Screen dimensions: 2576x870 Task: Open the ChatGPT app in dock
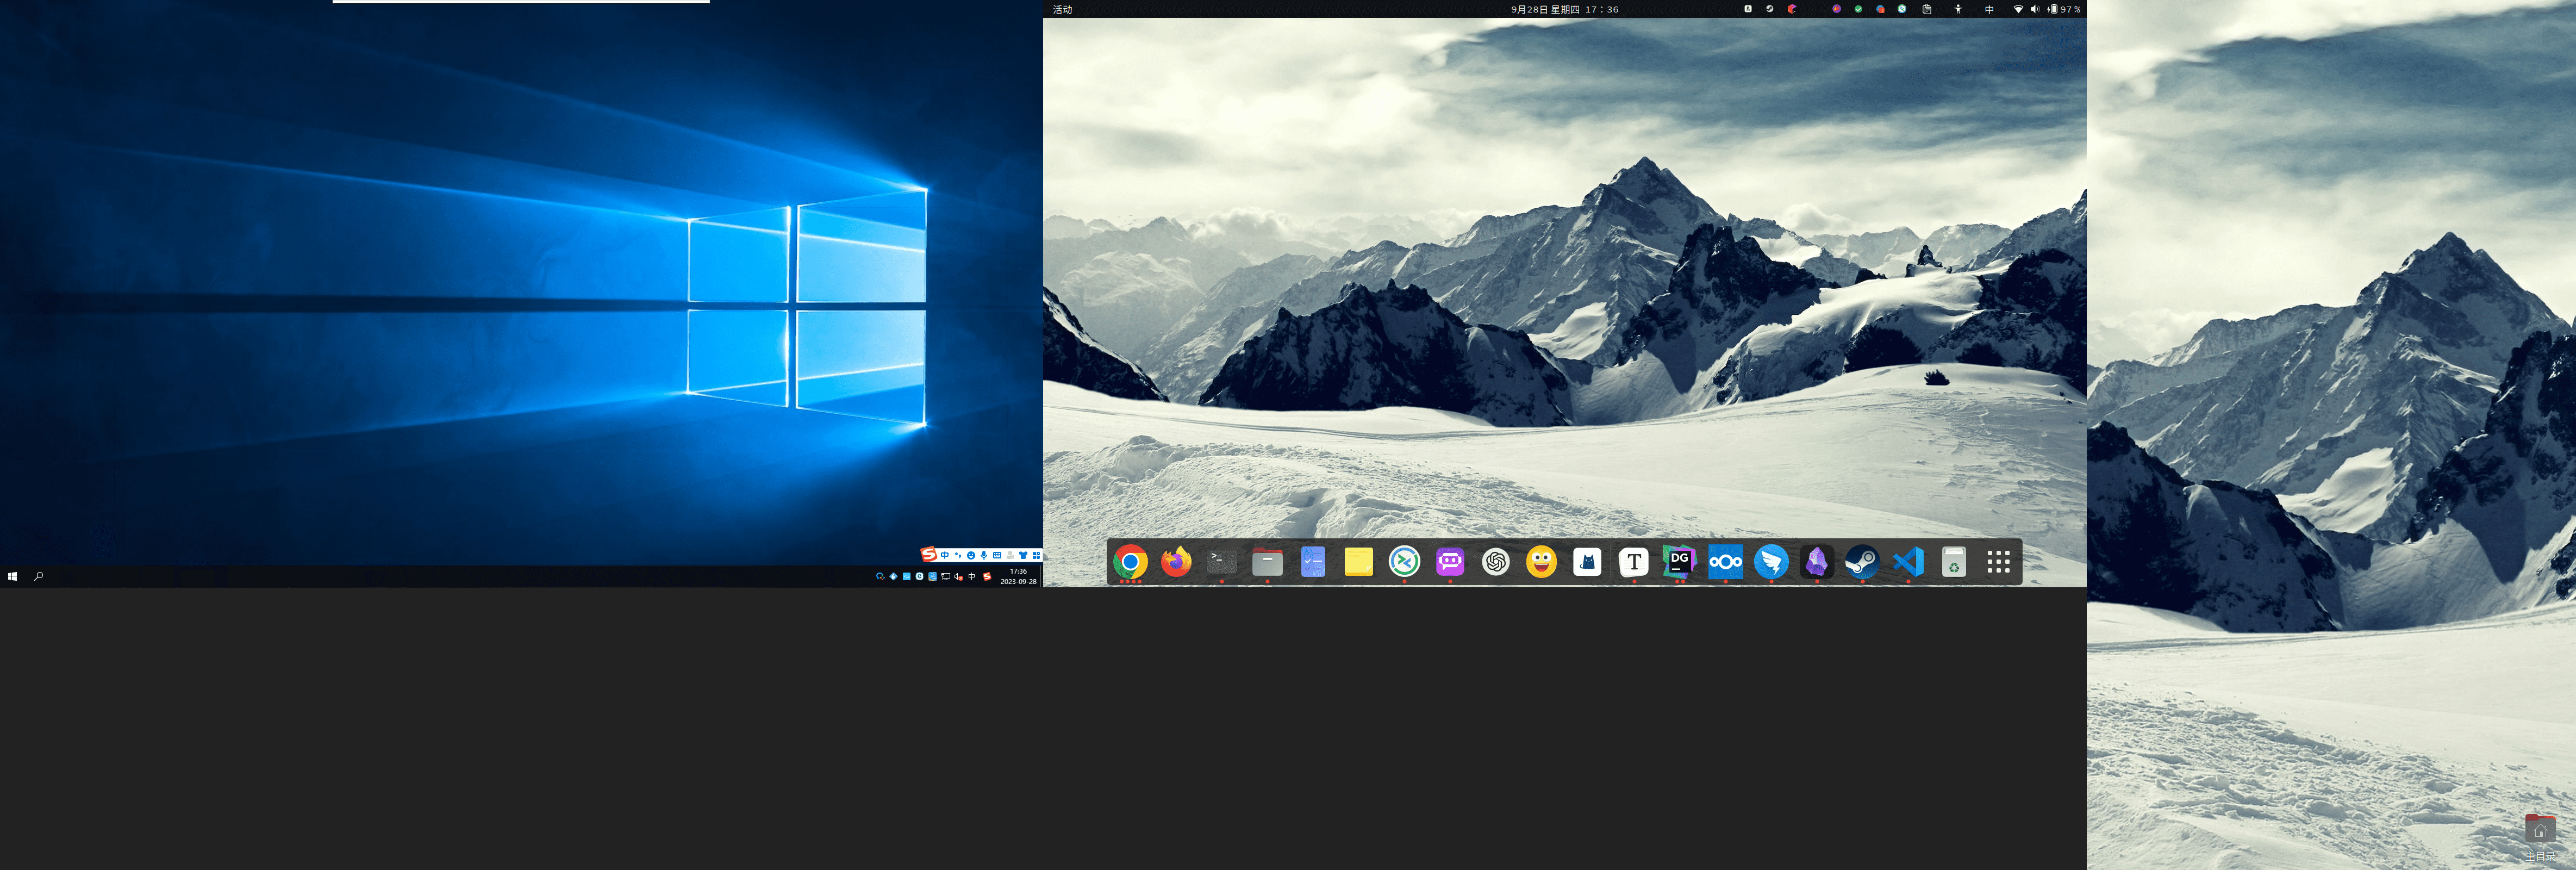pos(1496,562)
